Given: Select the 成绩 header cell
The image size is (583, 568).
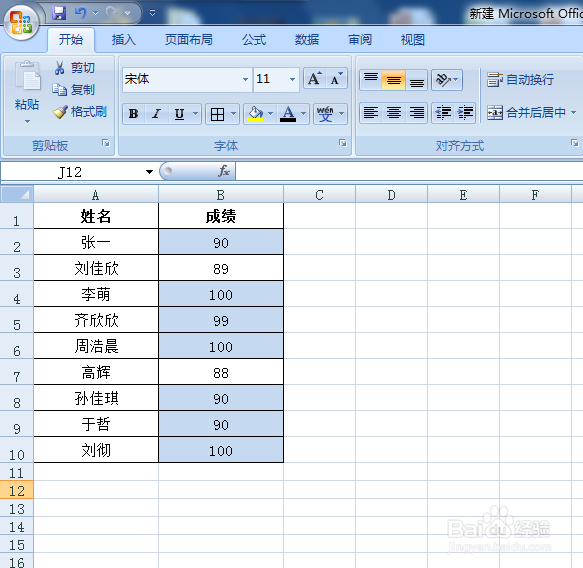Looking at the screenshot, I should click(221, 216).
